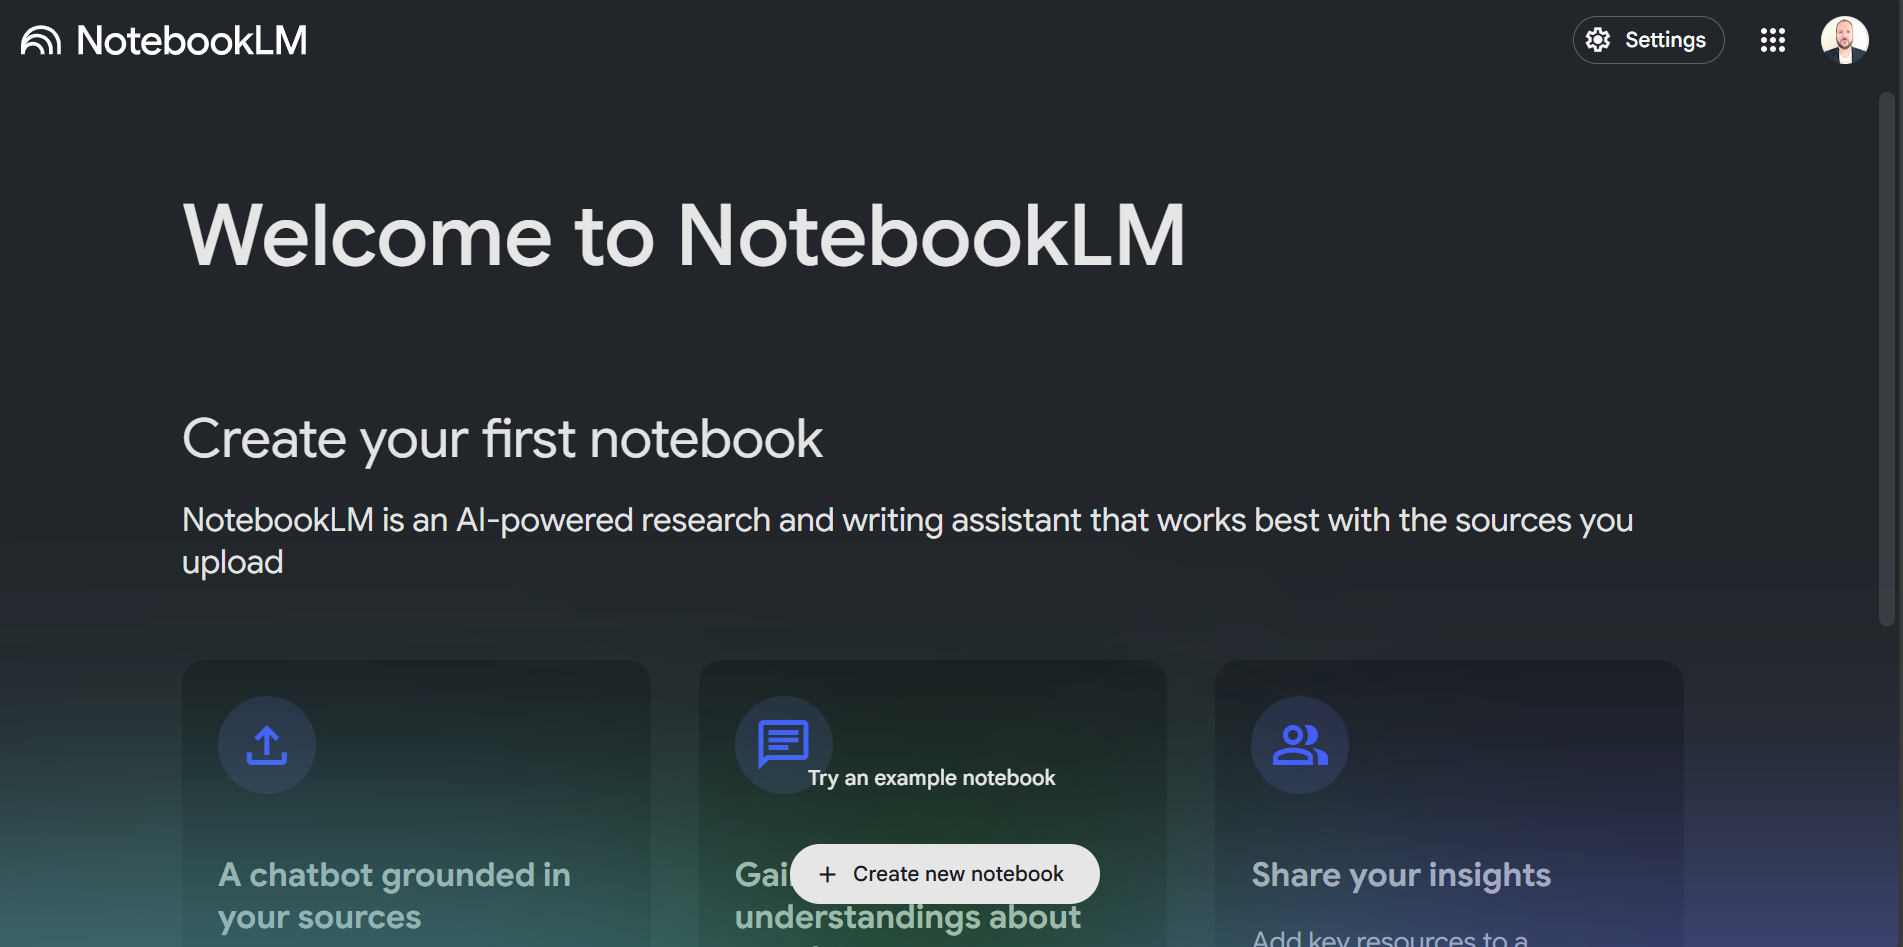This screenshot has width=1903, height=947.
Task: Open the Try an example notebook link
Action: pos(931,778)
